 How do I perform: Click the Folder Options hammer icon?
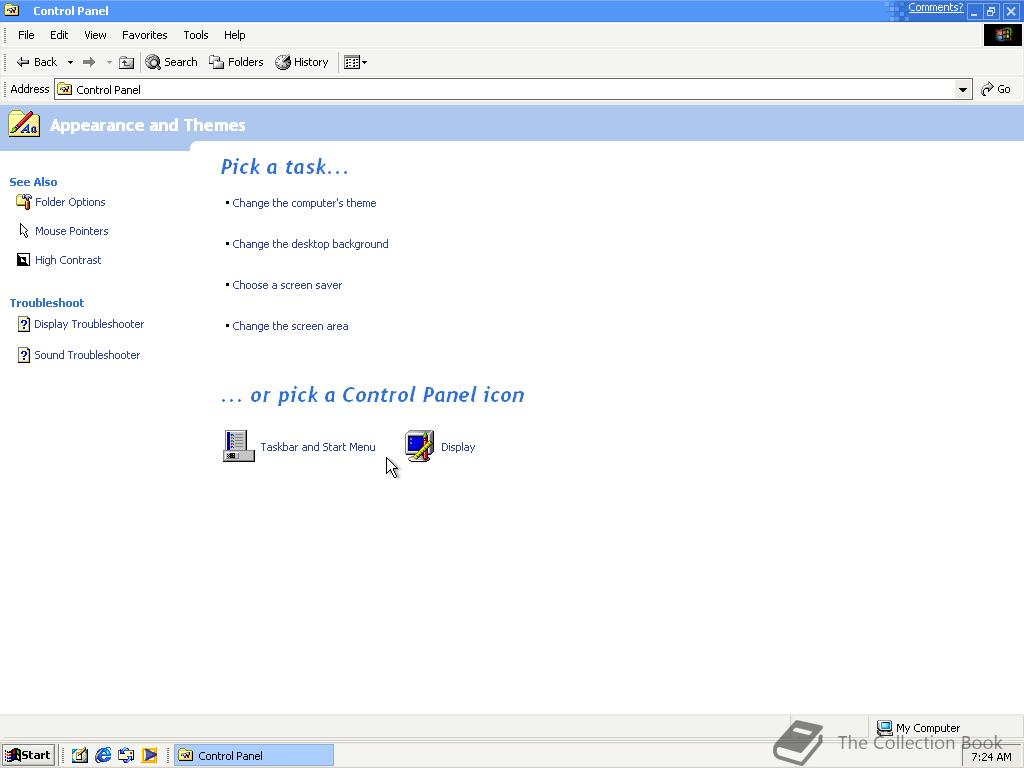click(x=24, y=202)
